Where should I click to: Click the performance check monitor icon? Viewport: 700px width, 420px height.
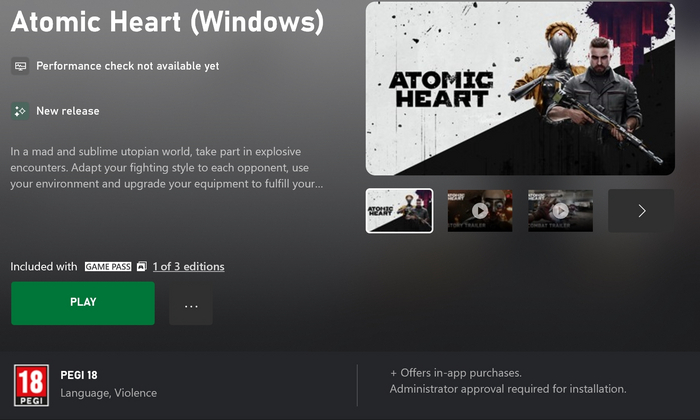coord(20,66)
